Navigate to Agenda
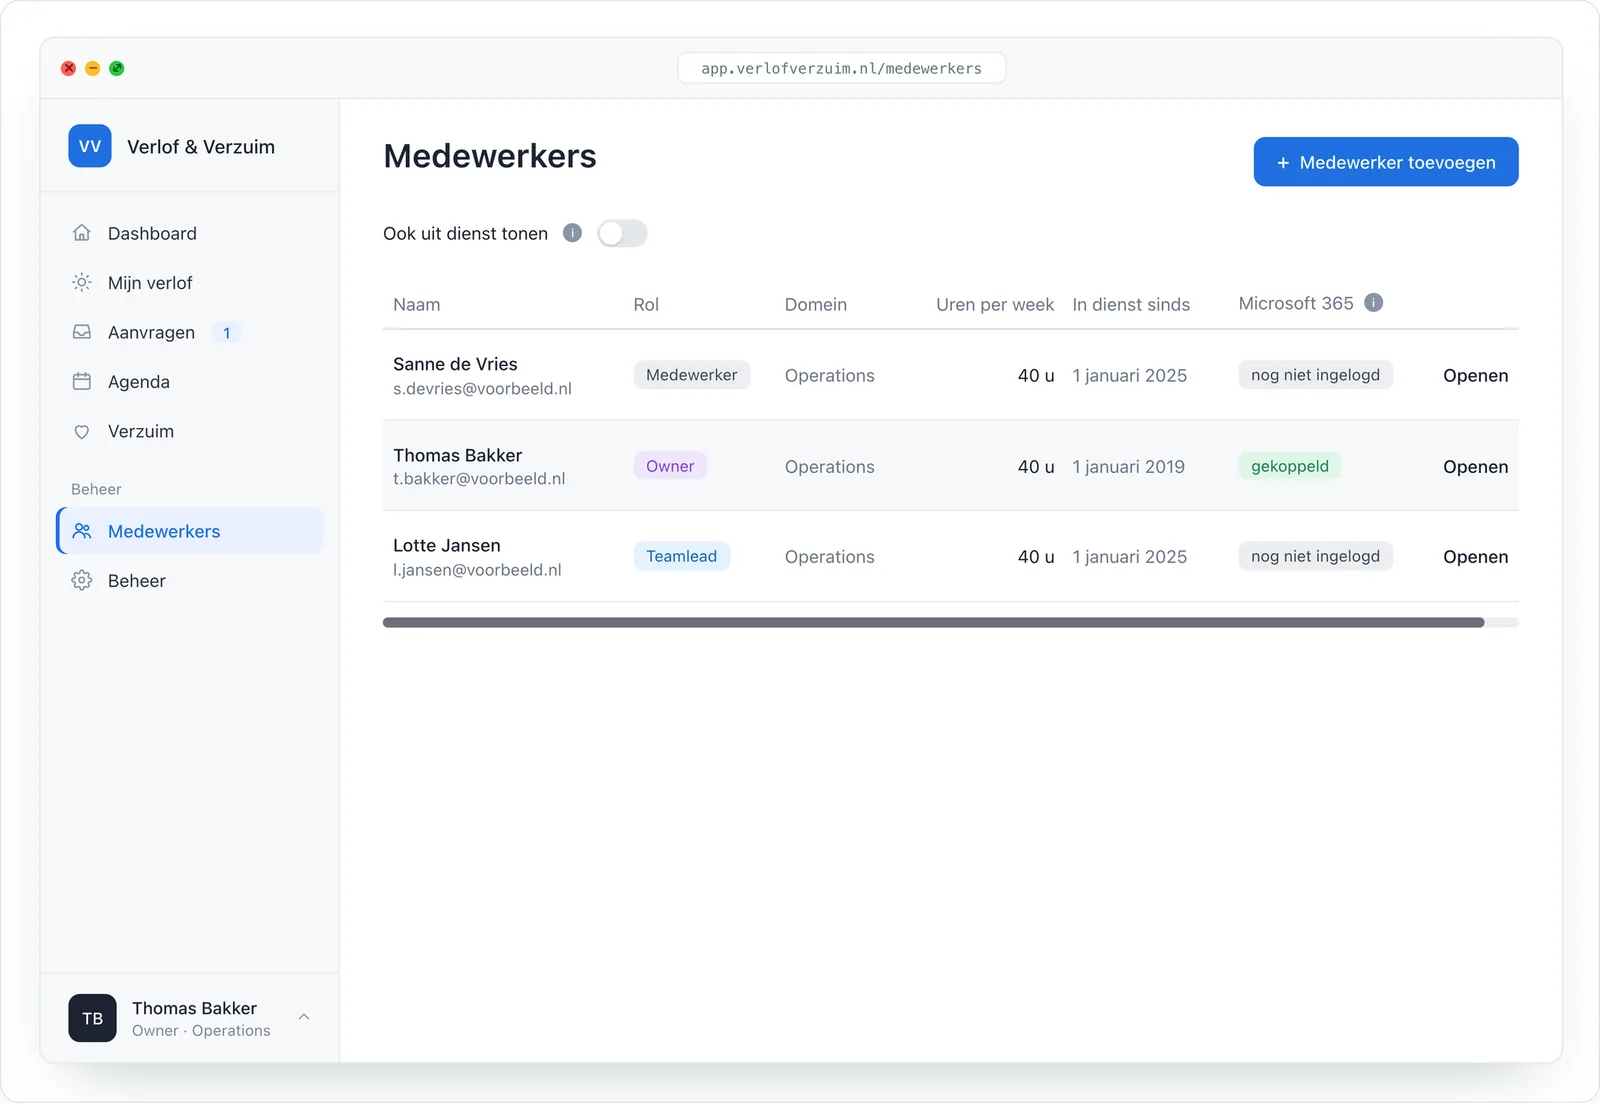The width and height of the screenshot is (1600, 1103). 190,382
